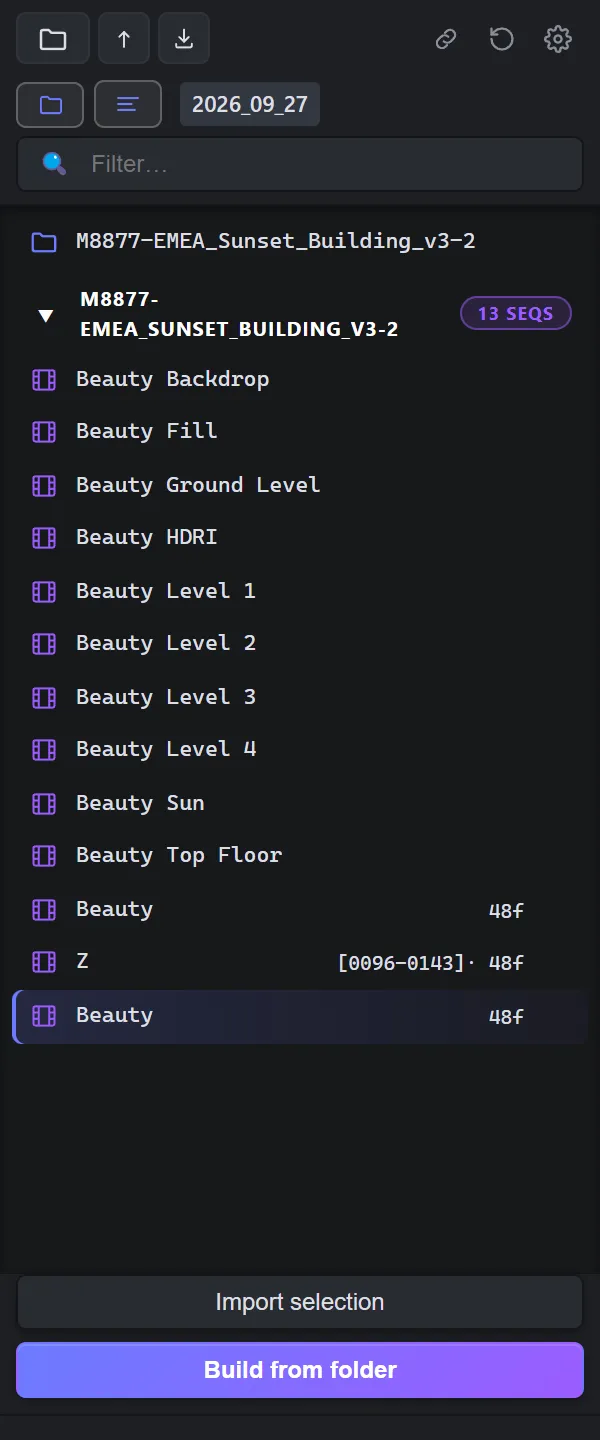
Task: Click the download arrow button
Action: pyautogui.click(x=184, y=39)
